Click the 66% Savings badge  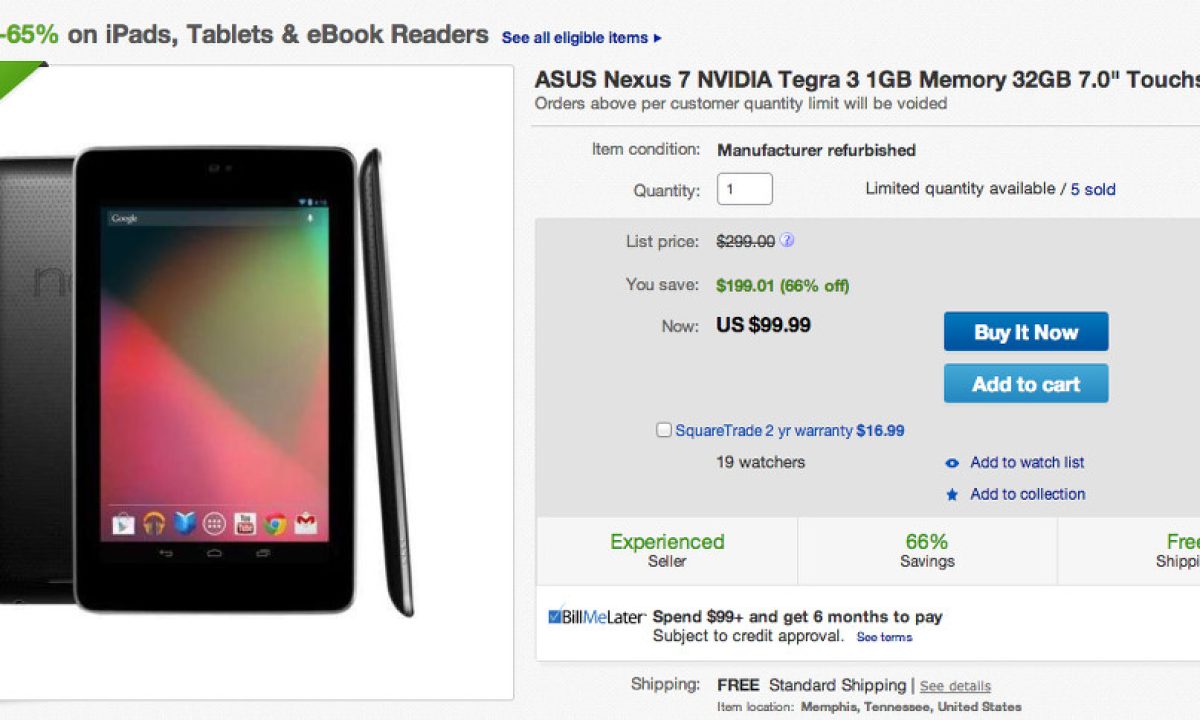[x=927, y=550]
